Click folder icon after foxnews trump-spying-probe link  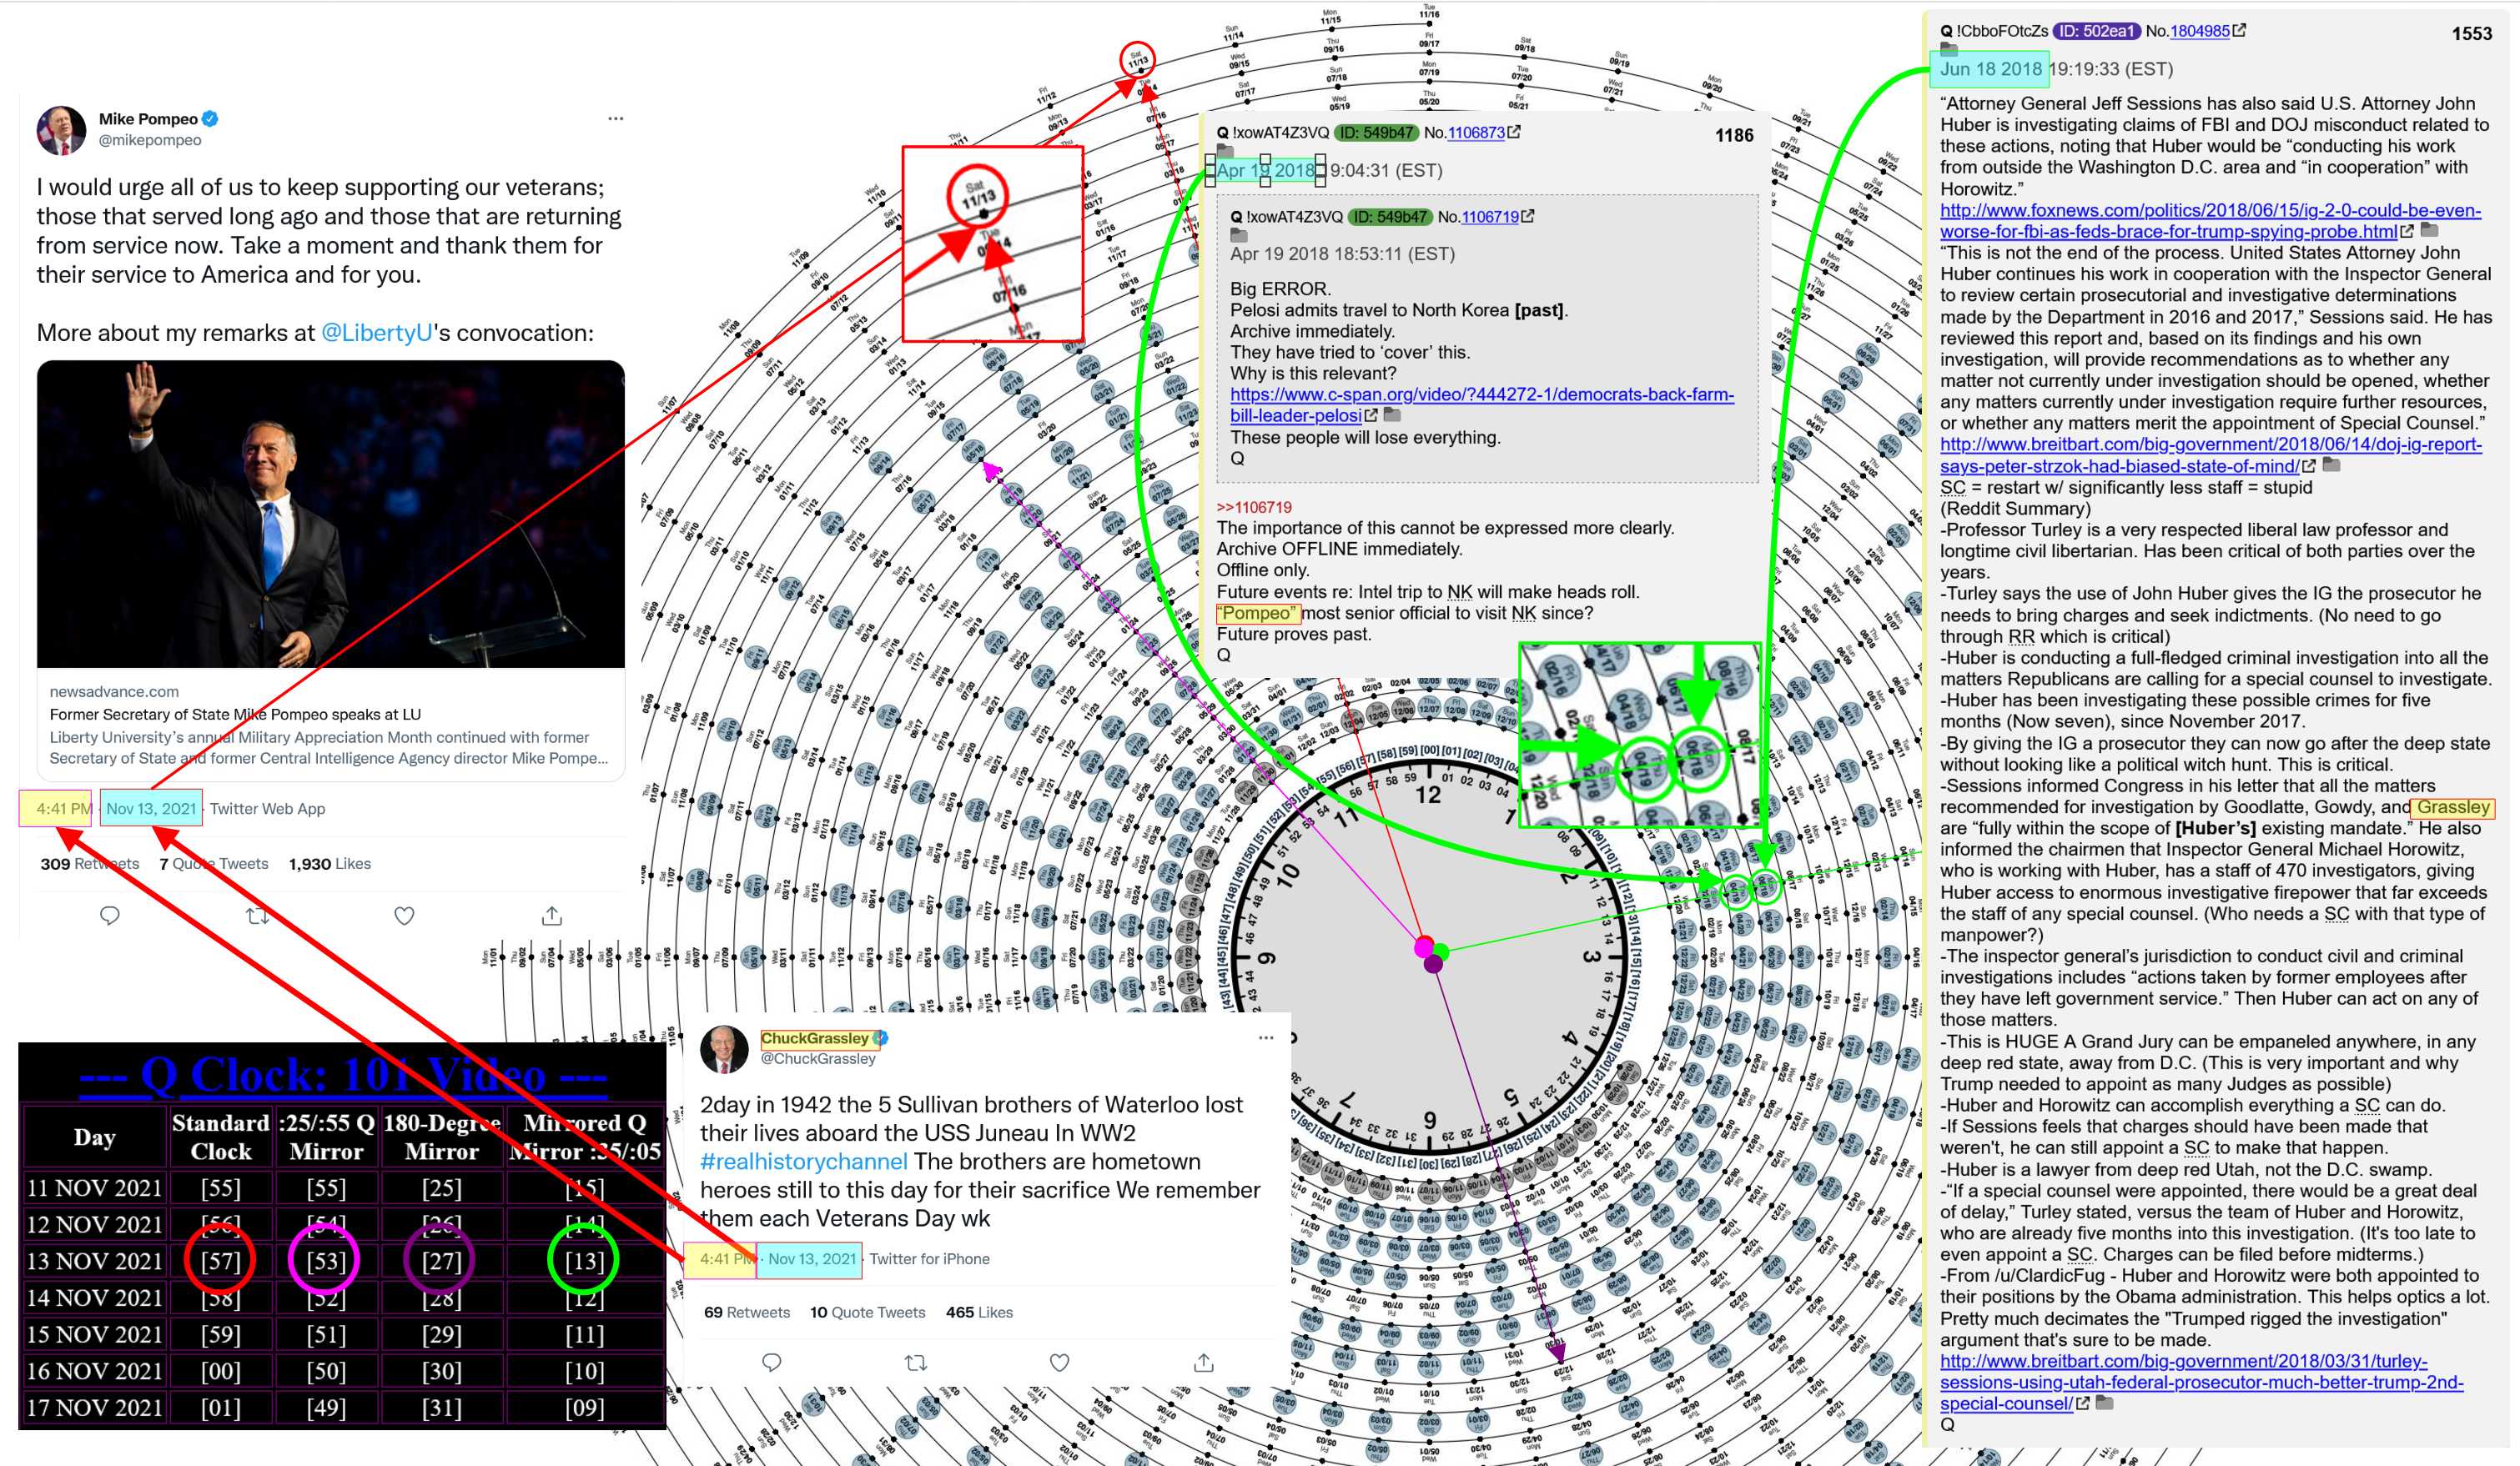2428,231
